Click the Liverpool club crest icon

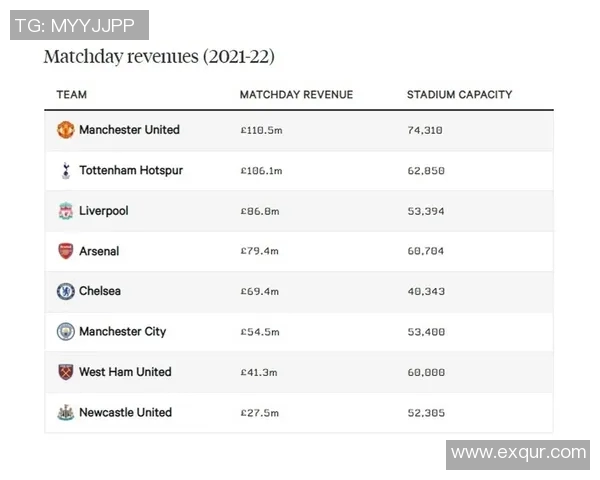(66, 211)
